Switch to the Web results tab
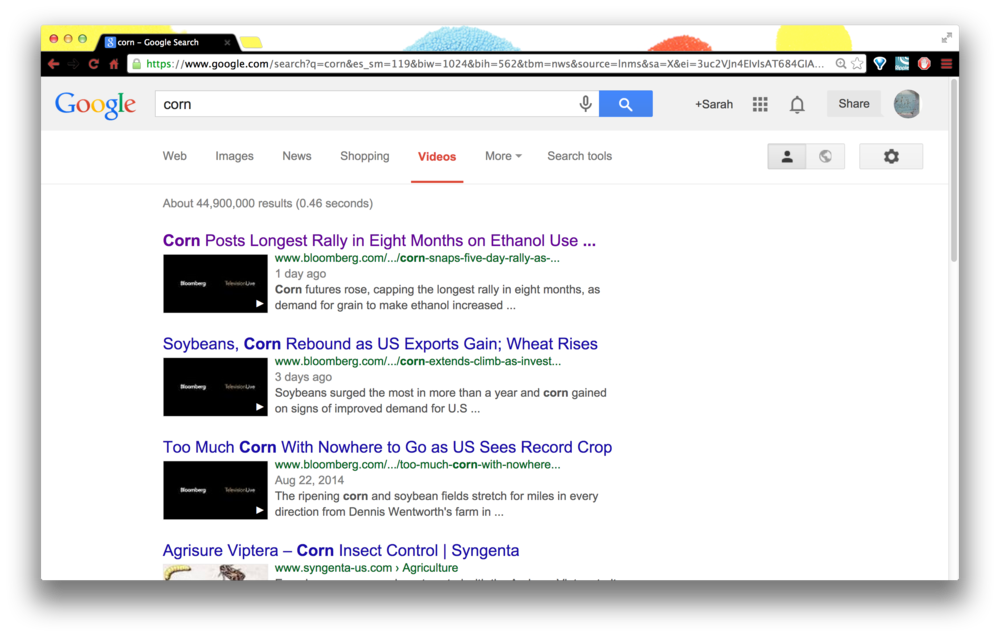Screen dimensions: 1000x637 click(x=175, y=156)
